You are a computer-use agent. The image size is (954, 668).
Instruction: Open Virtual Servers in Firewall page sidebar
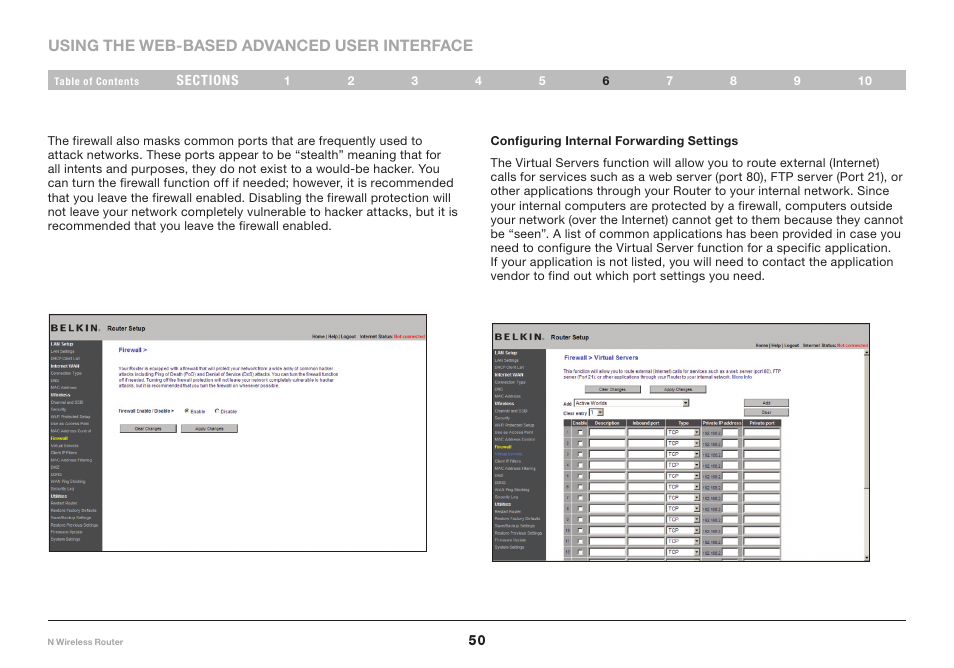(64, 445)
